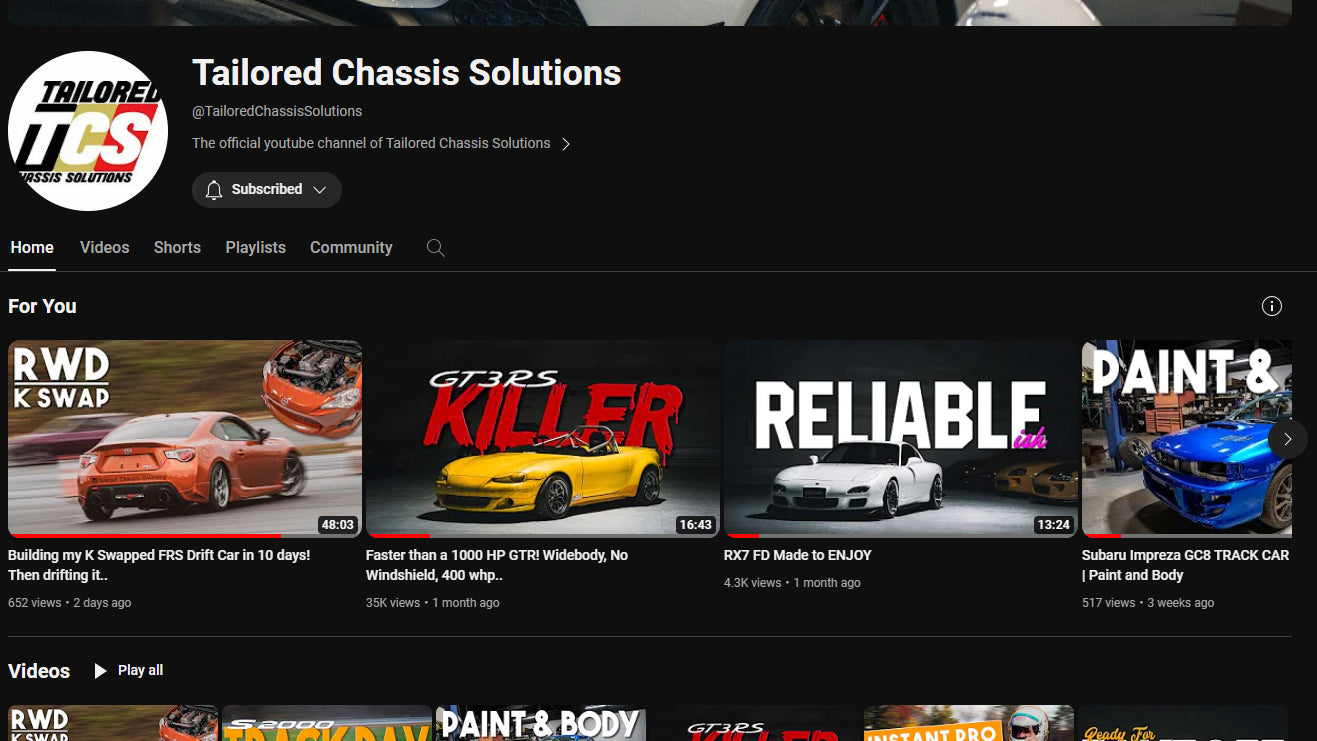Open the Reliable-ish RX7 video thumbnail

901,438
